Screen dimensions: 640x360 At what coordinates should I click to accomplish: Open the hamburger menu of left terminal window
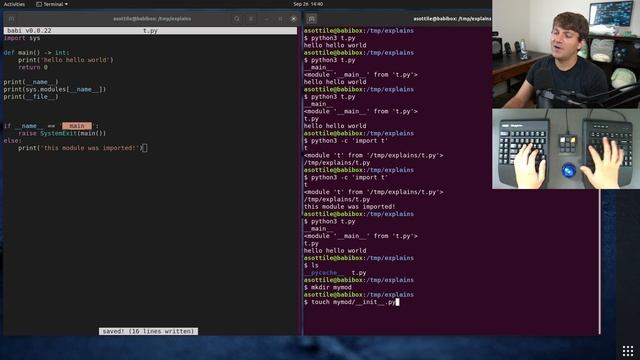pos(251,19)
